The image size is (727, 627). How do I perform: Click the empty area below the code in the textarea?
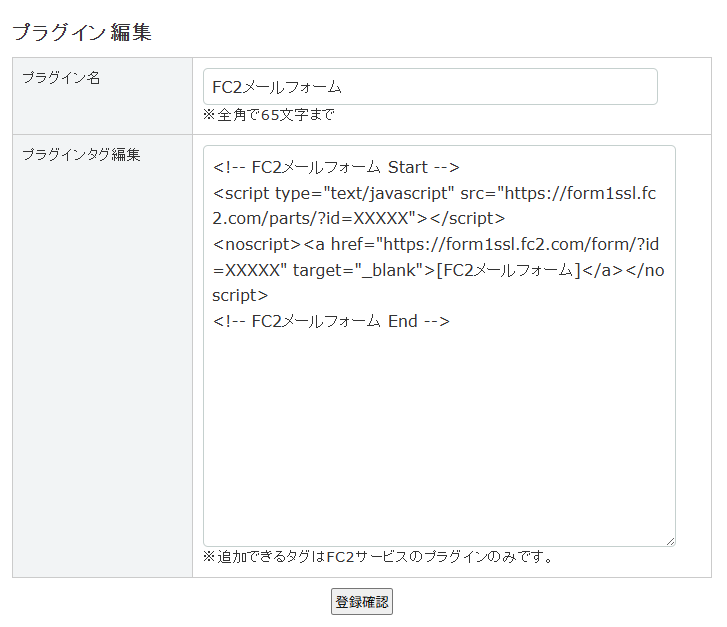coord(438,440)
